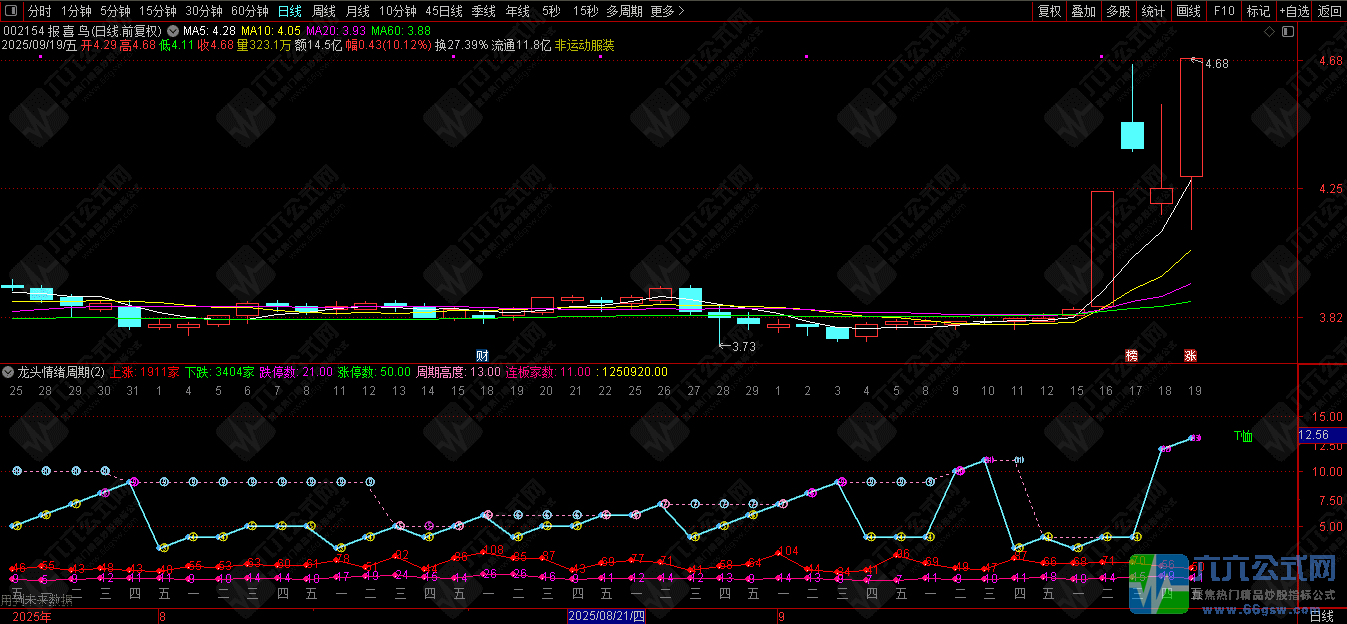Toggle right sidebar panel icon near diamond
Image resolution: width=1347 pixels, height=624 pixels.
pyautogui.click(x=1286, y=32)
